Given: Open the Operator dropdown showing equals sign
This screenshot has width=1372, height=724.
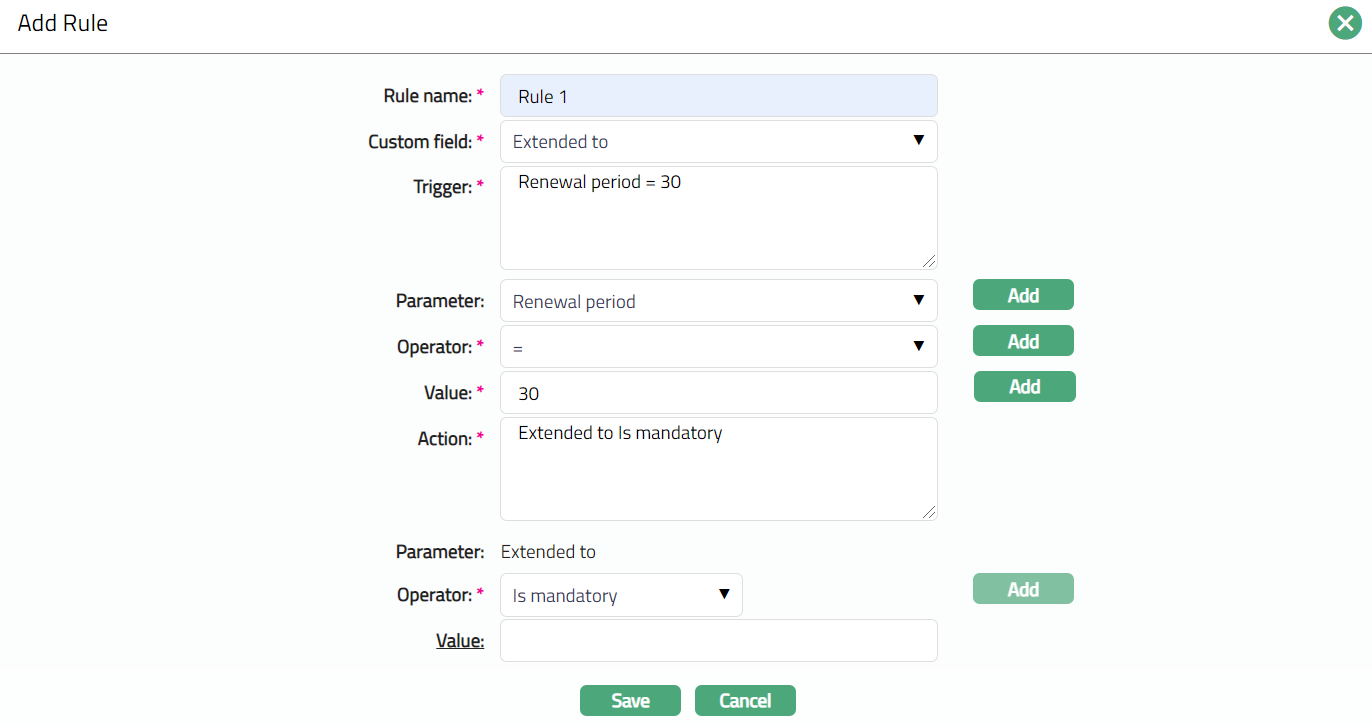Looking at the screenshot, I should point(718,347).
